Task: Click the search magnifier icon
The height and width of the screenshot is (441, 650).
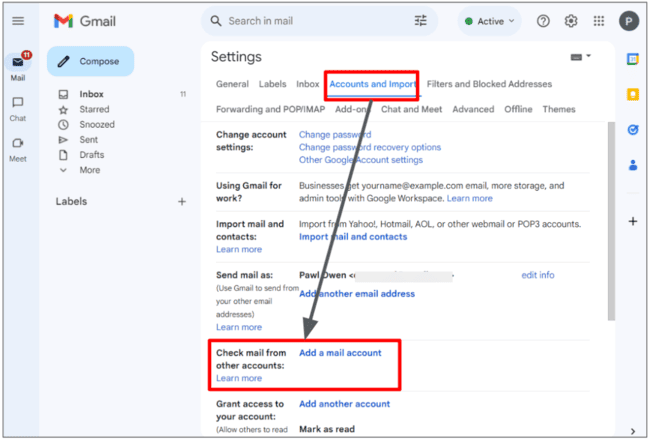Action: (216, 21)
